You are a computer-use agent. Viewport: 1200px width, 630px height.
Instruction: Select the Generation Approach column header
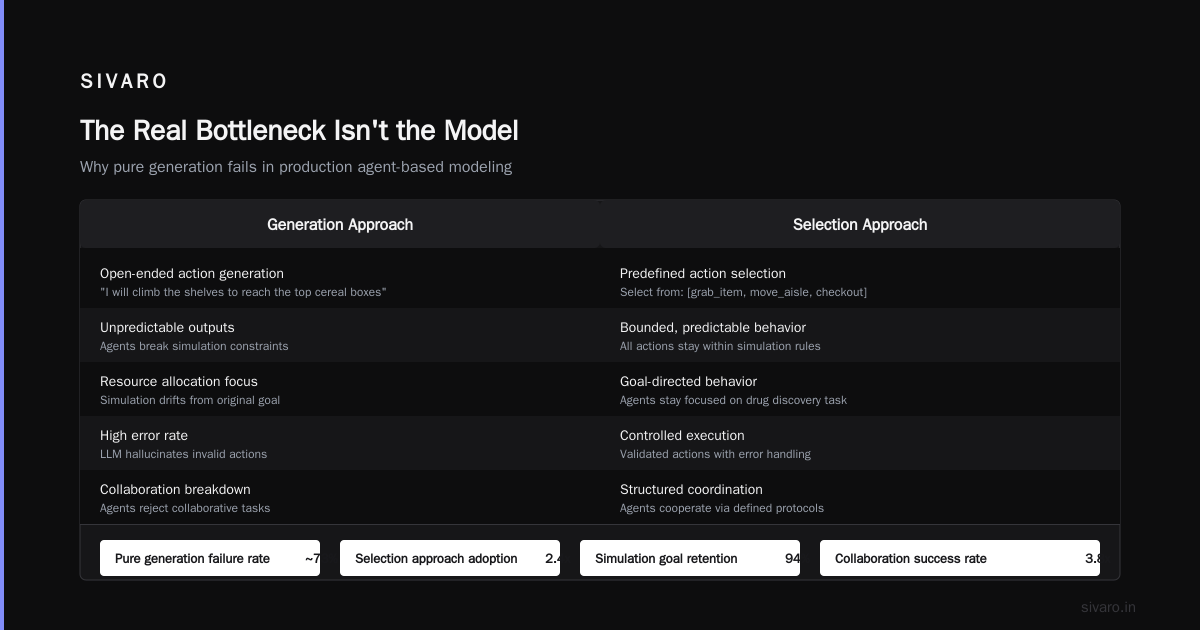click(x=340, y=225)
